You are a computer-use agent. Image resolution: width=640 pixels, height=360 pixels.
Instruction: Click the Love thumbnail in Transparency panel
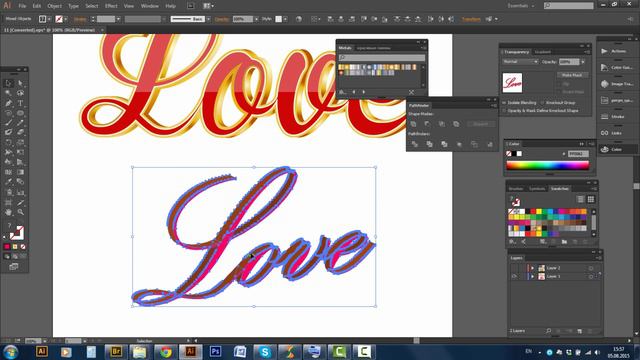(x=512, y=83)
